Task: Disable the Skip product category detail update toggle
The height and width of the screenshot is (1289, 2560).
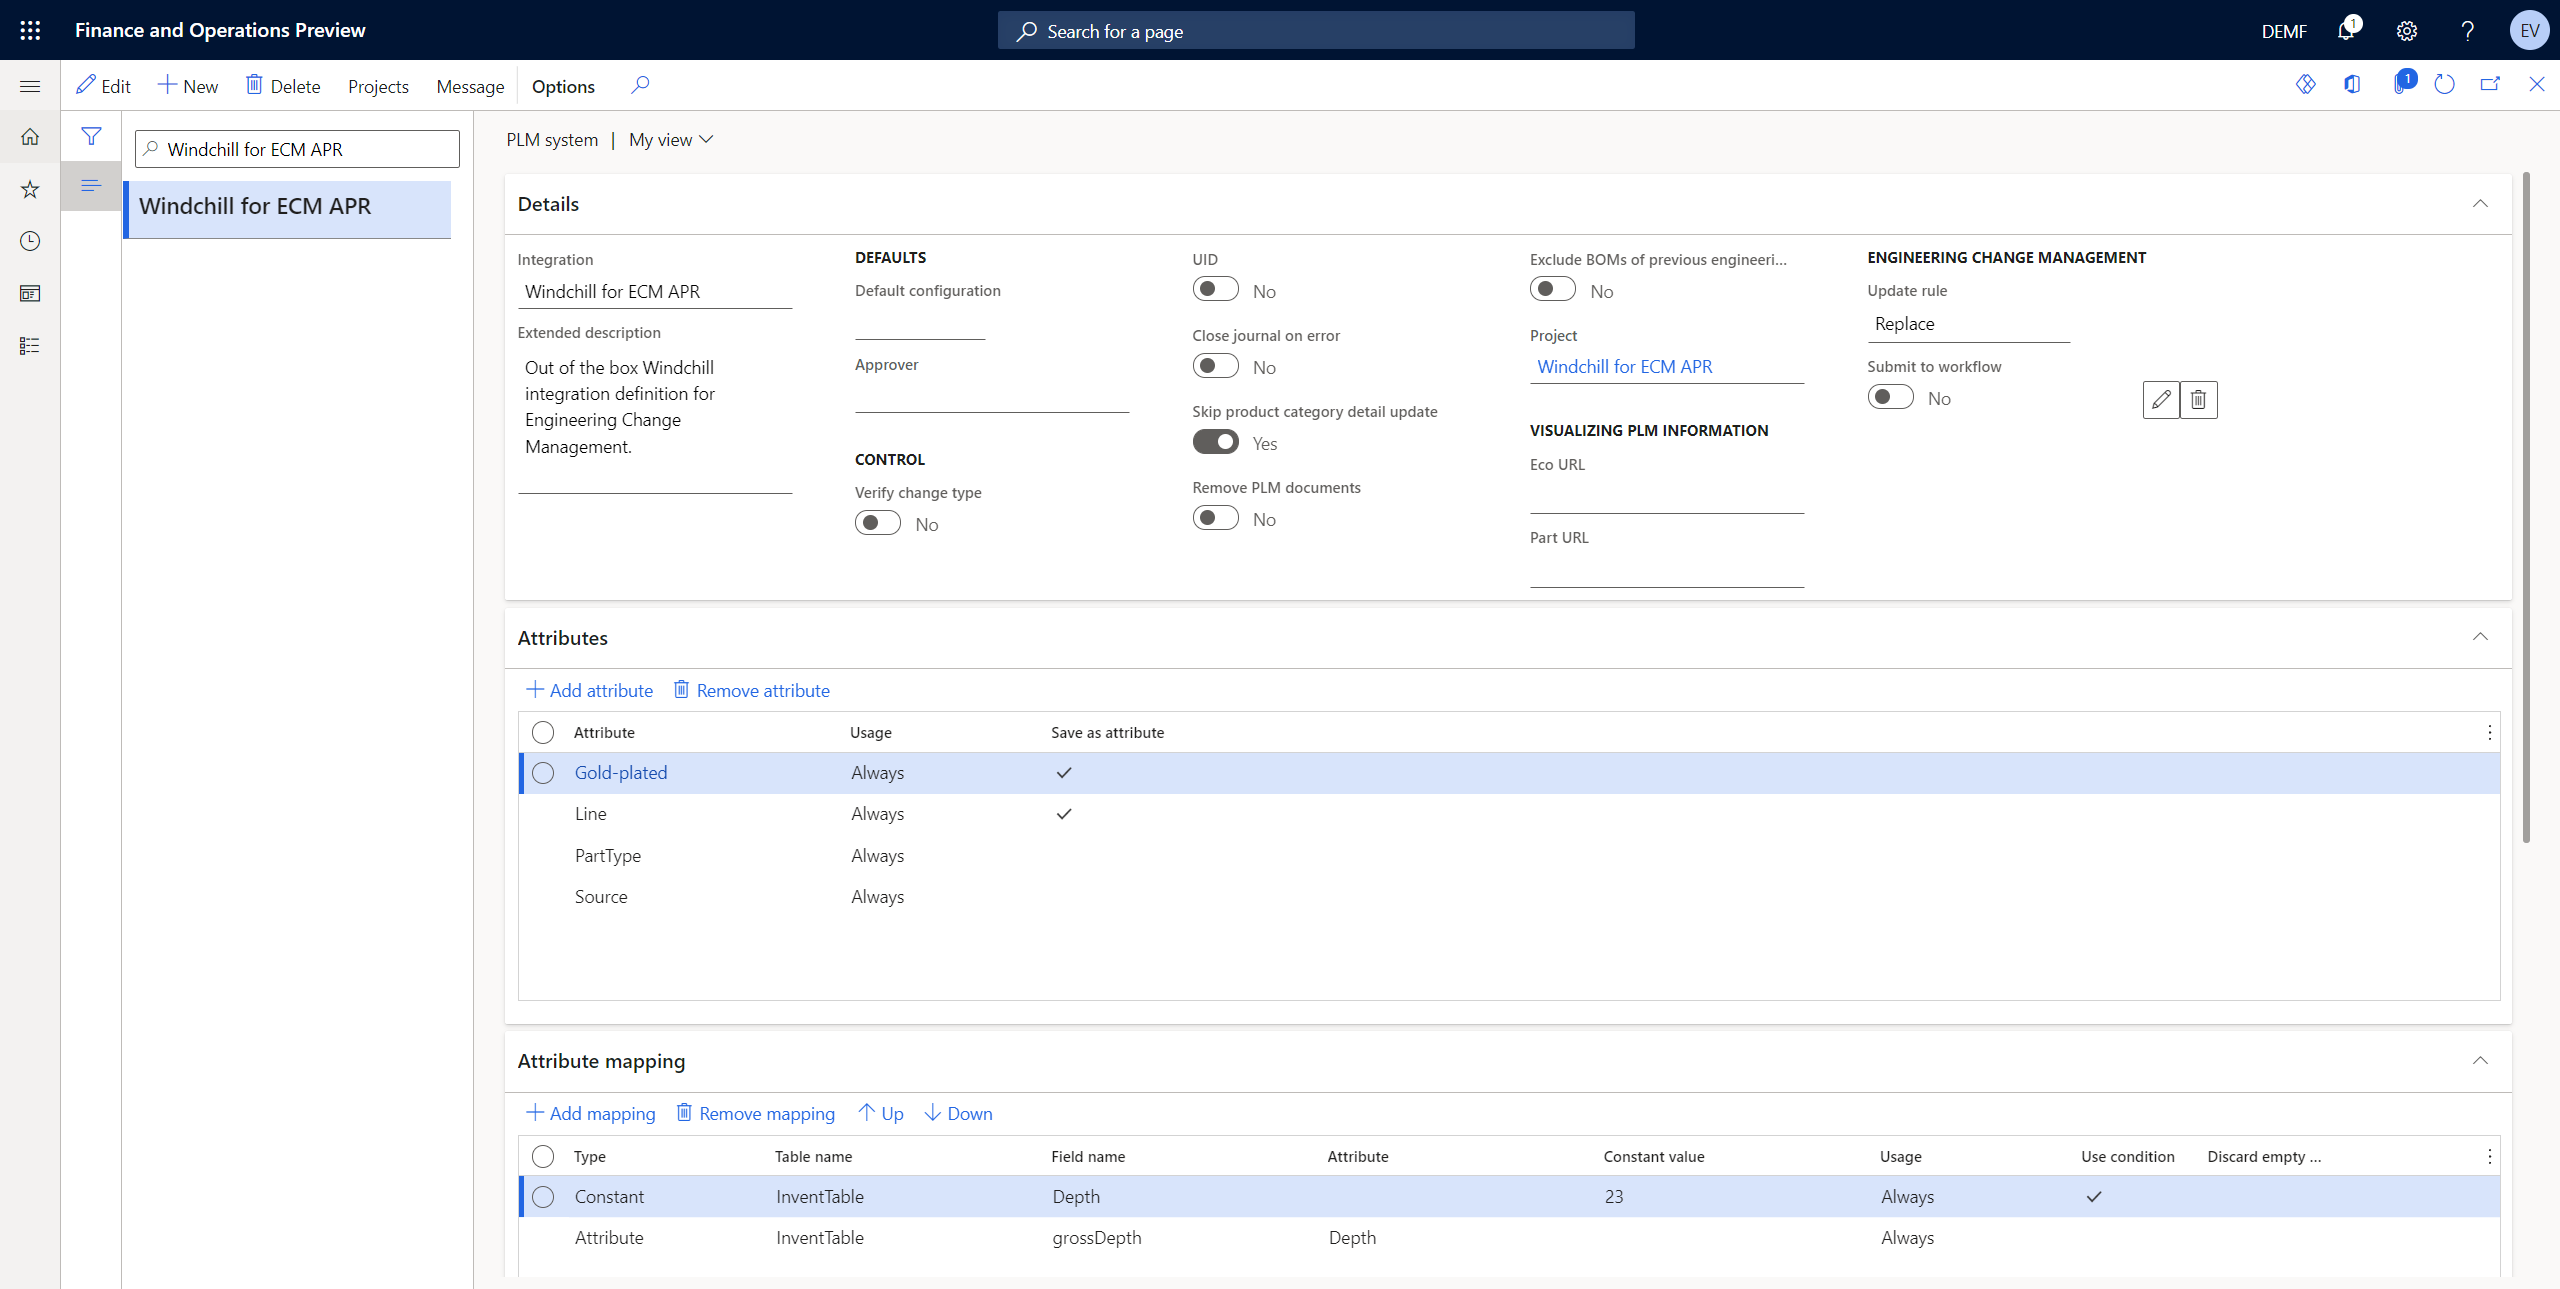Action: click(x=1215, y=441)
